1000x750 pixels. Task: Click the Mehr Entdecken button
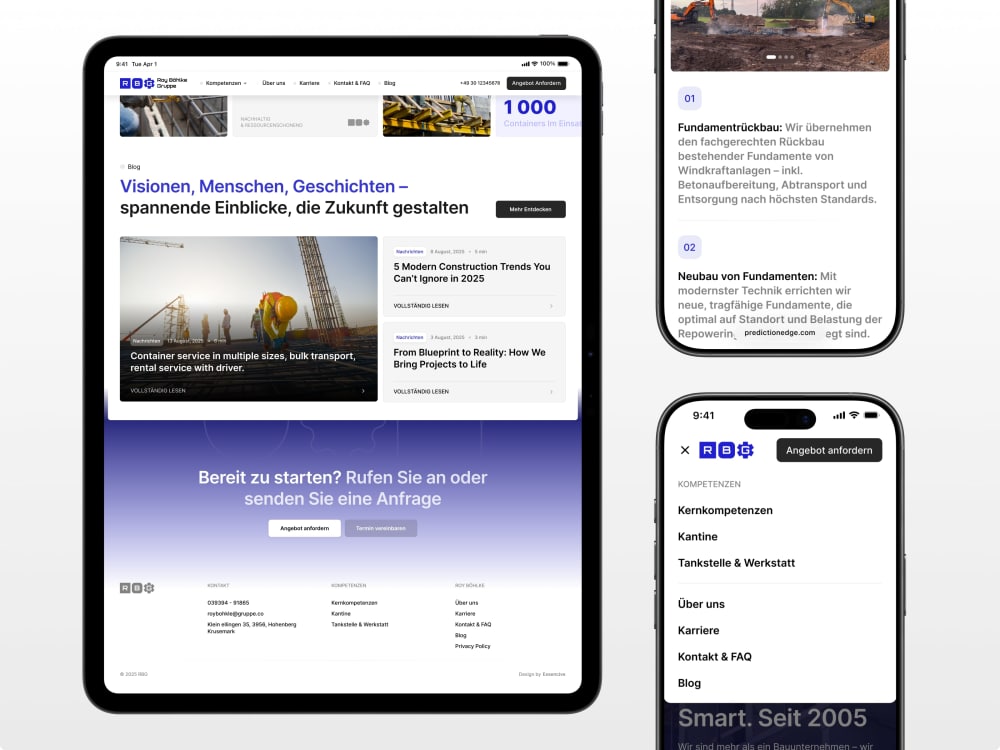[x=531, y=209]
